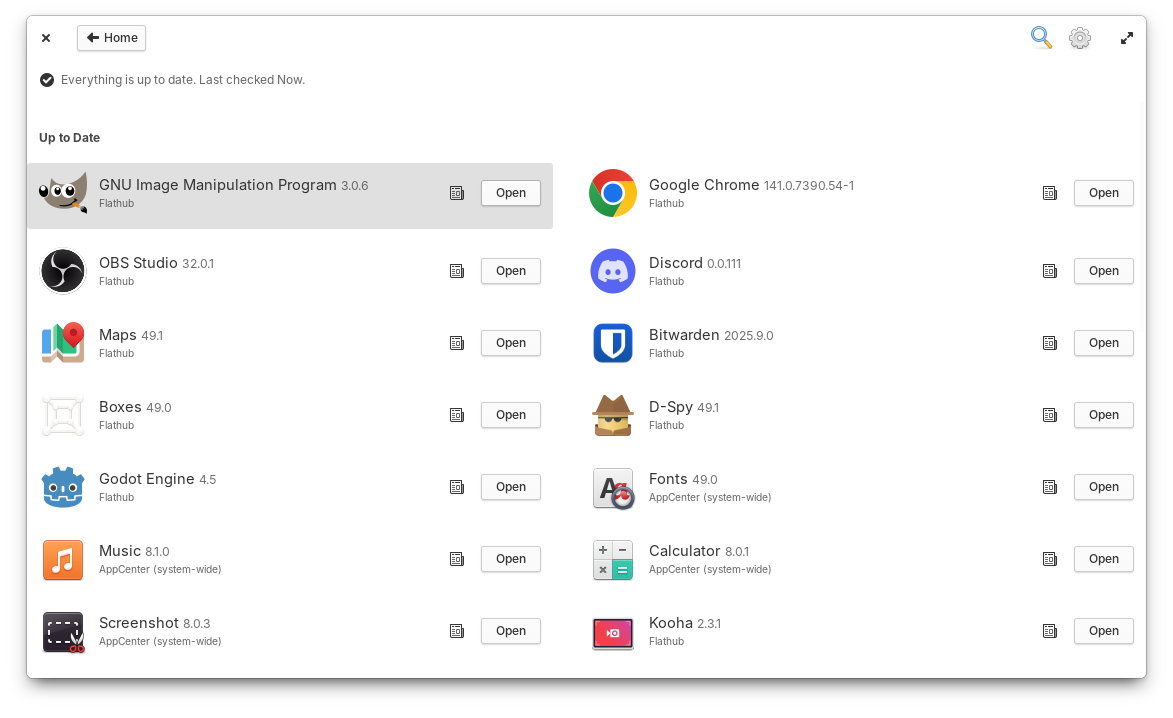
Task: Click the Kooha screen recorder icon
Action: coord(613,631)
